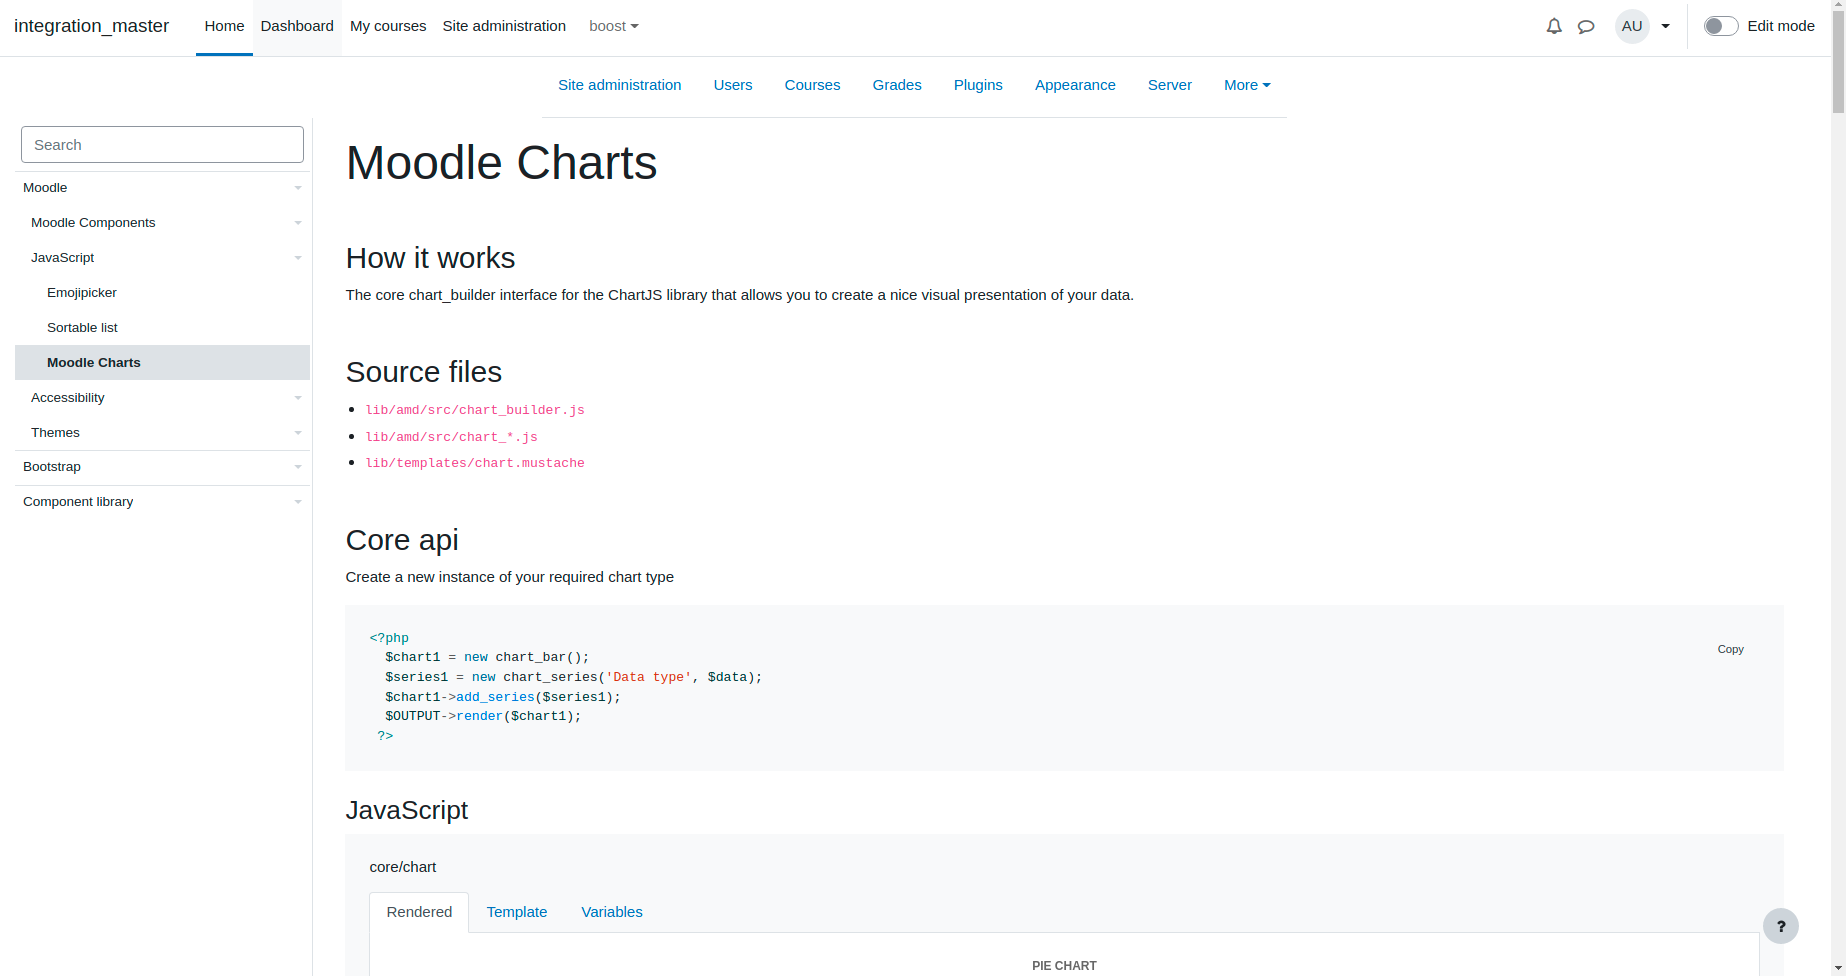This screenshot has height=976, width=1846.
Task: Open the help question mark button
Action: (x=1780, y=926)
